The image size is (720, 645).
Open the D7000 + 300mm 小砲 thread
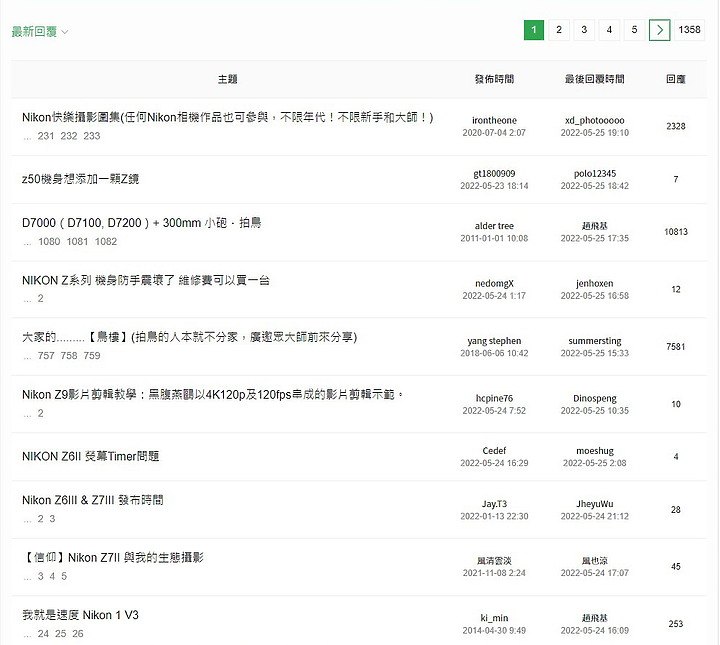[x=141, y=223]
